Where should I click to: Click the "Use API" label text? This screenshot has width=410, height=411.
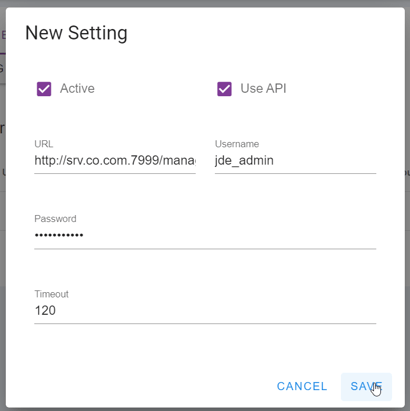point(263,89)
